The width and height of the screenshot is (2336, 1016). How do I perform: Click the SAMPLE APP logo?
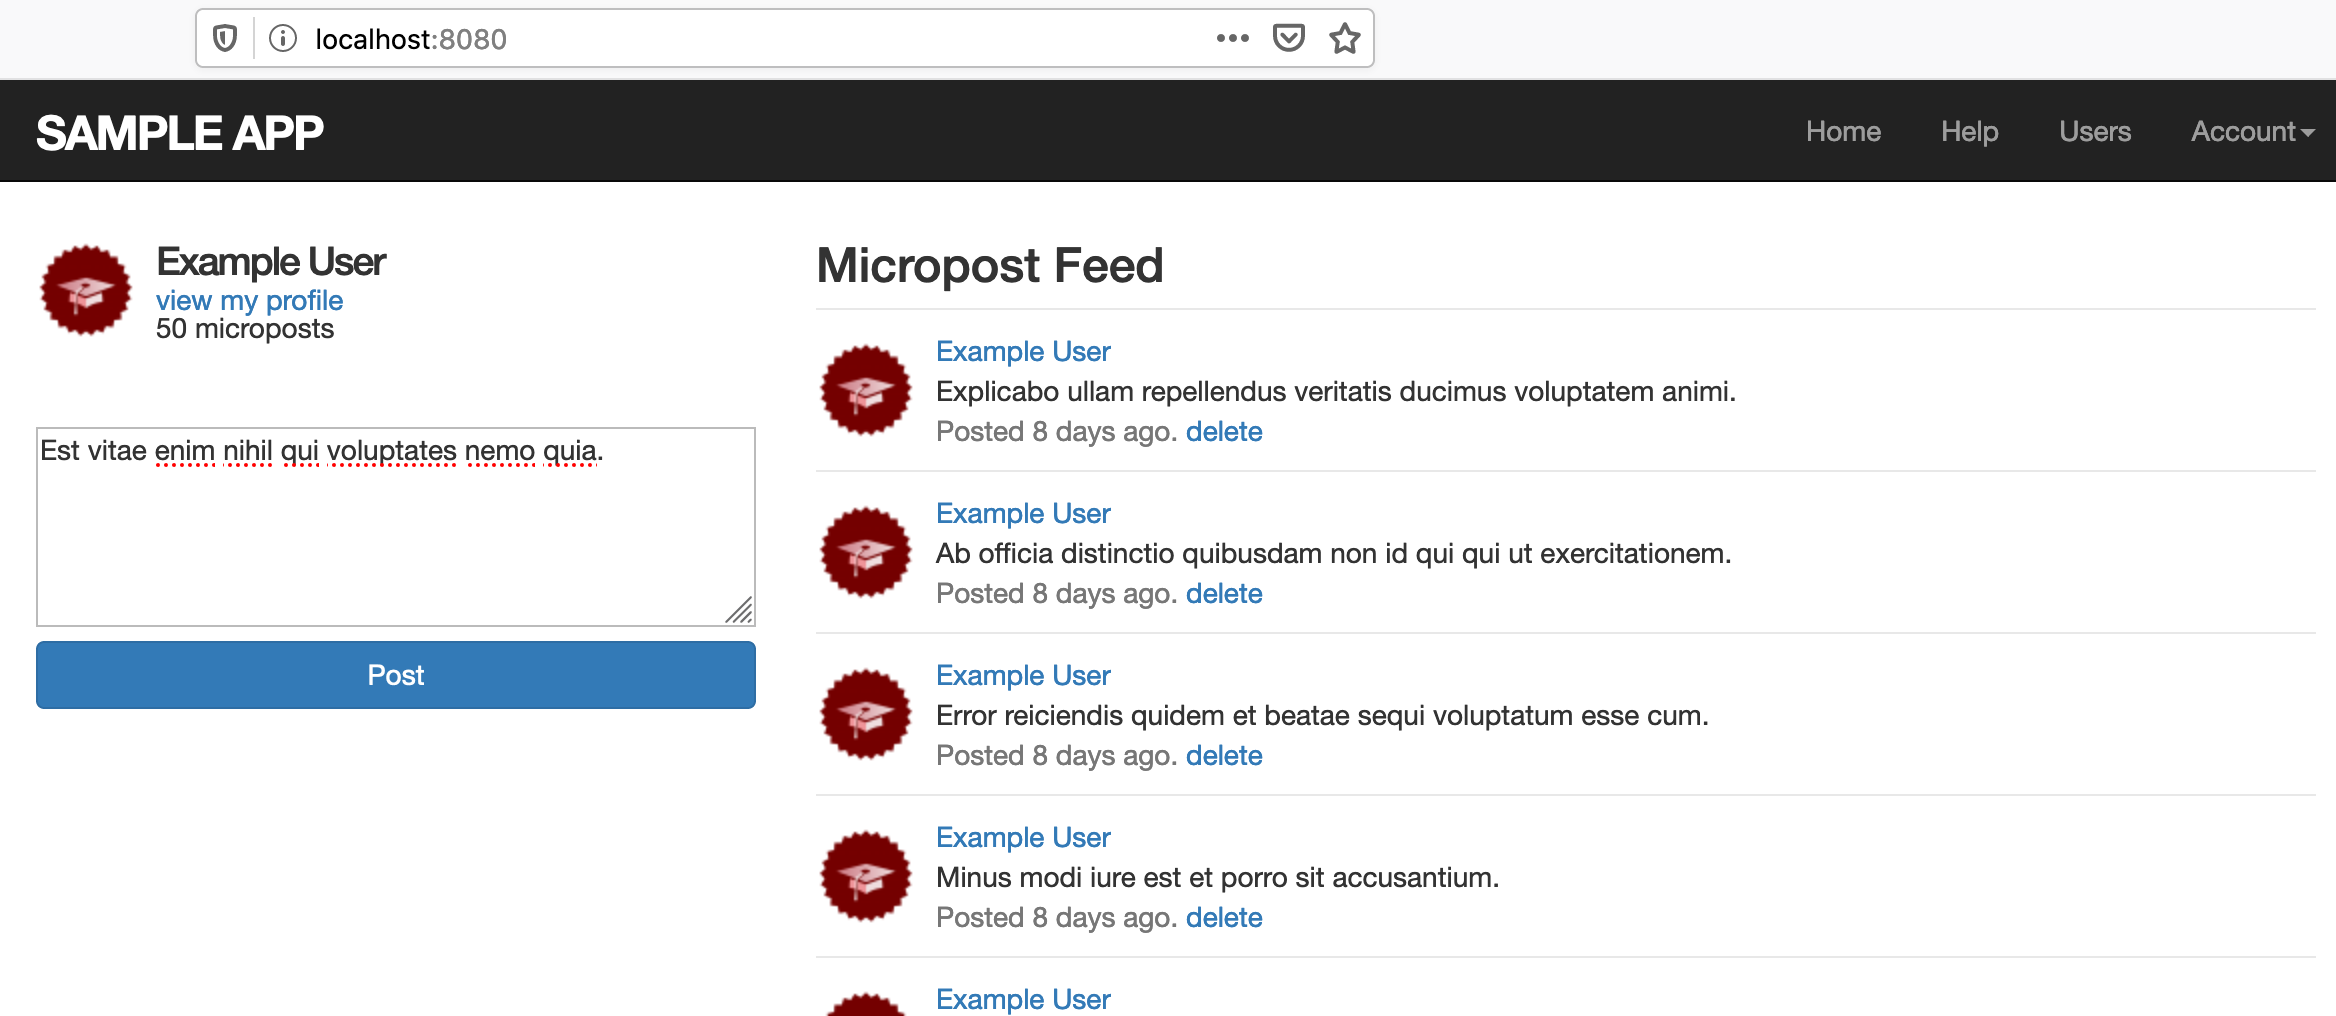tap(180, 132)
